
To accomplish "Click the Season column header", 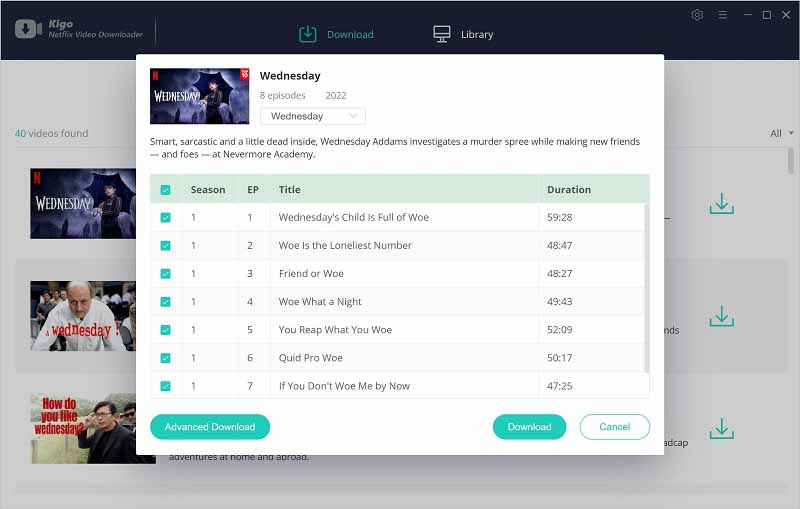I will 208,190.
